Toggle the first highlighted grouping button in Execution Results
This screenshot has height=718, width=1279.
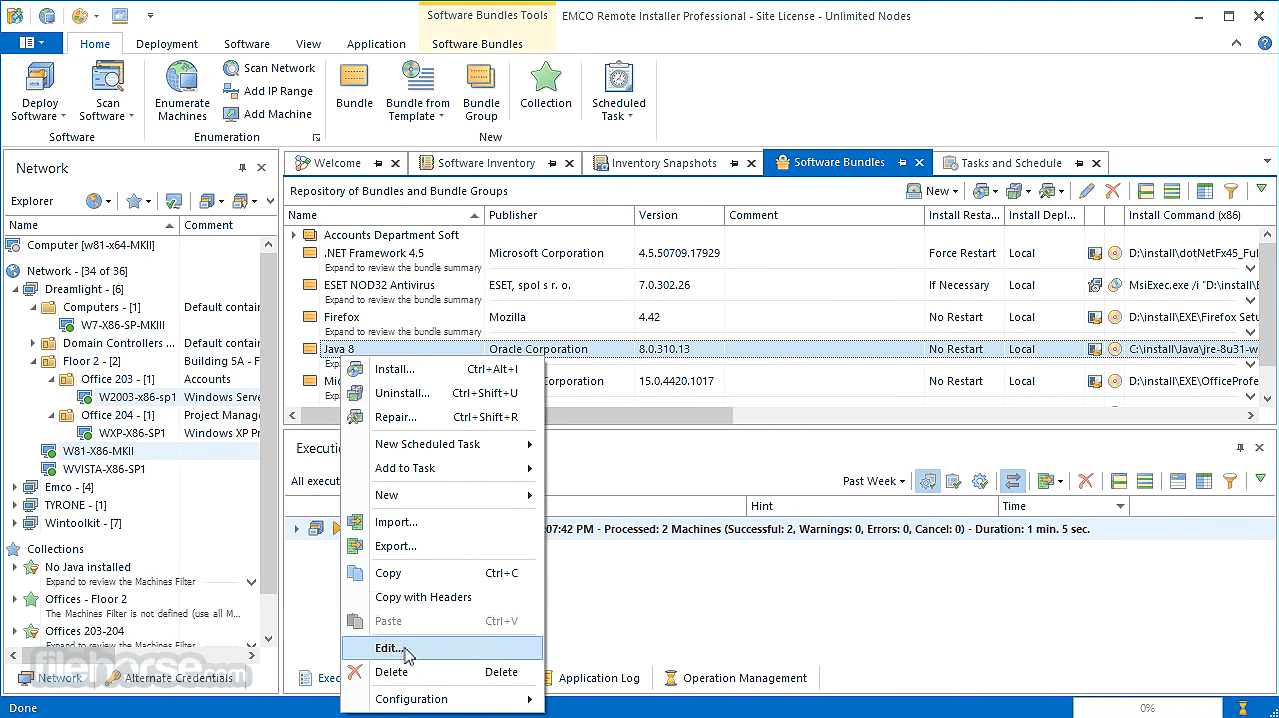click(928, 481)
